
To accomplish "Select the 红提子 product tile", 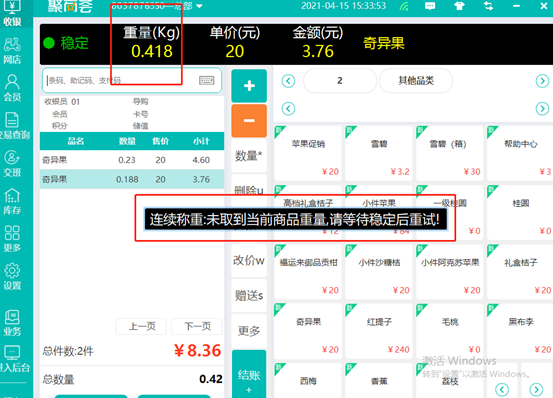I will (x=379, y=331).
